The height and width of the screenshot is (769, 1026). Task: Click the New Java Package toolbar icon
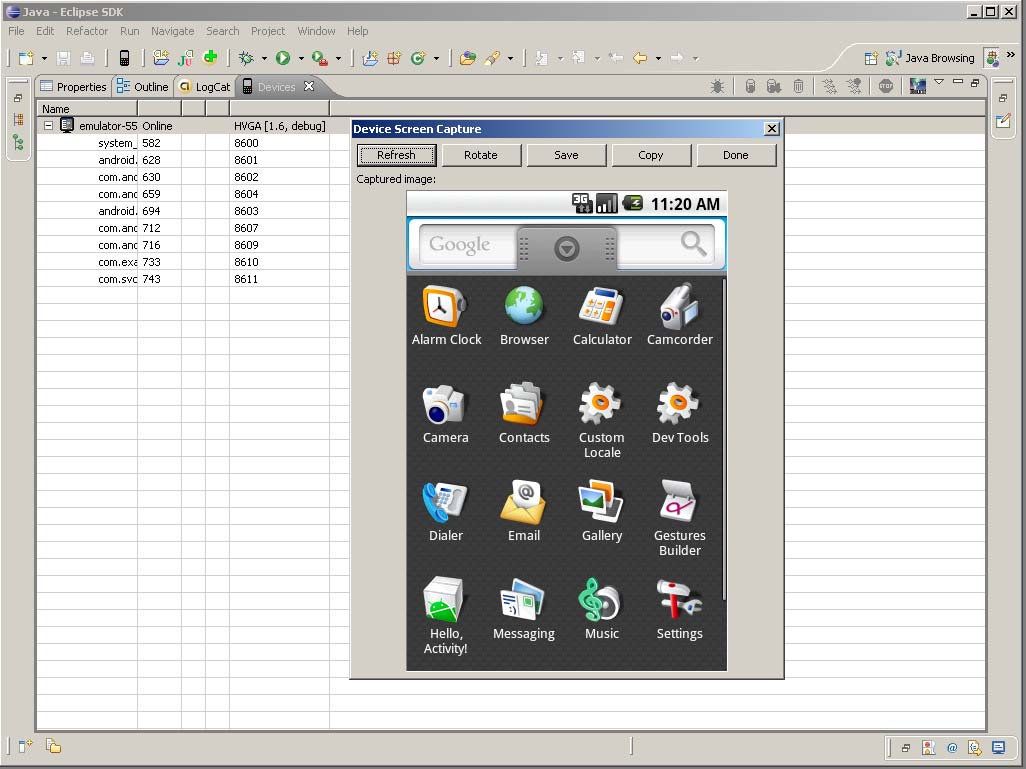click(x=394, y=58)
